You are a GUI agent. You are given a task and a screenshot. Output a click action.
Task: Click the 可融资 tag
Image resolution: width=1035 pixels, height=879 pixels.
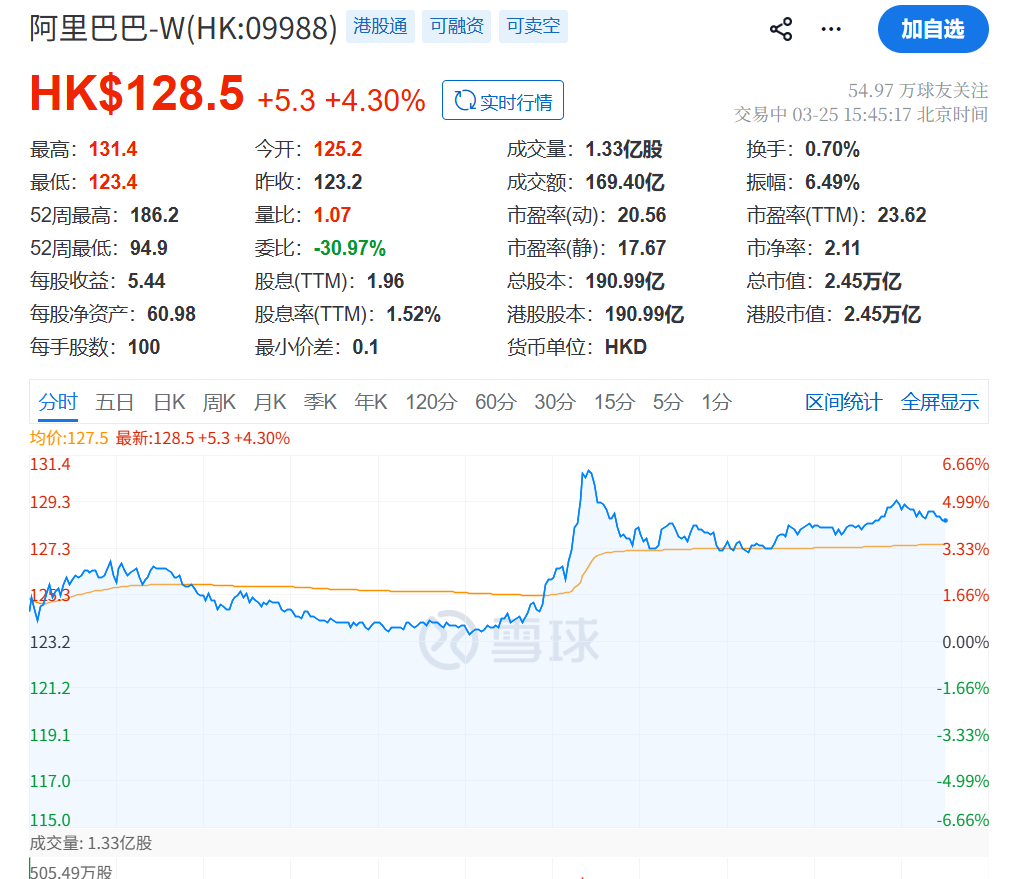456,27
